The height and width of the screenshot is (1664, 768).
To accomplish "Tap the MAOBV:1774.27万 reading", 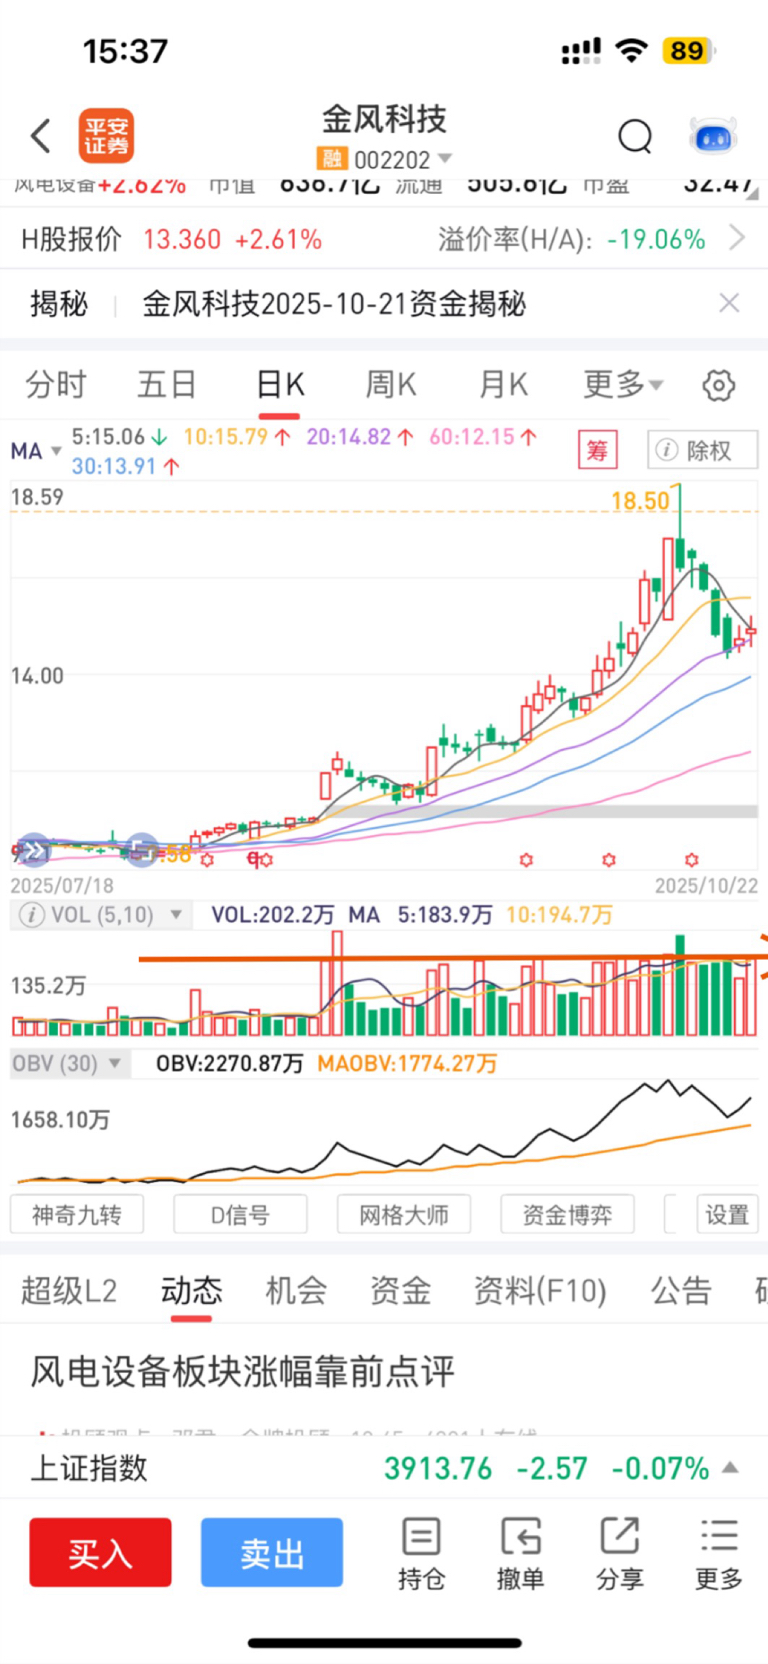I will click(x=407, y=1063).
